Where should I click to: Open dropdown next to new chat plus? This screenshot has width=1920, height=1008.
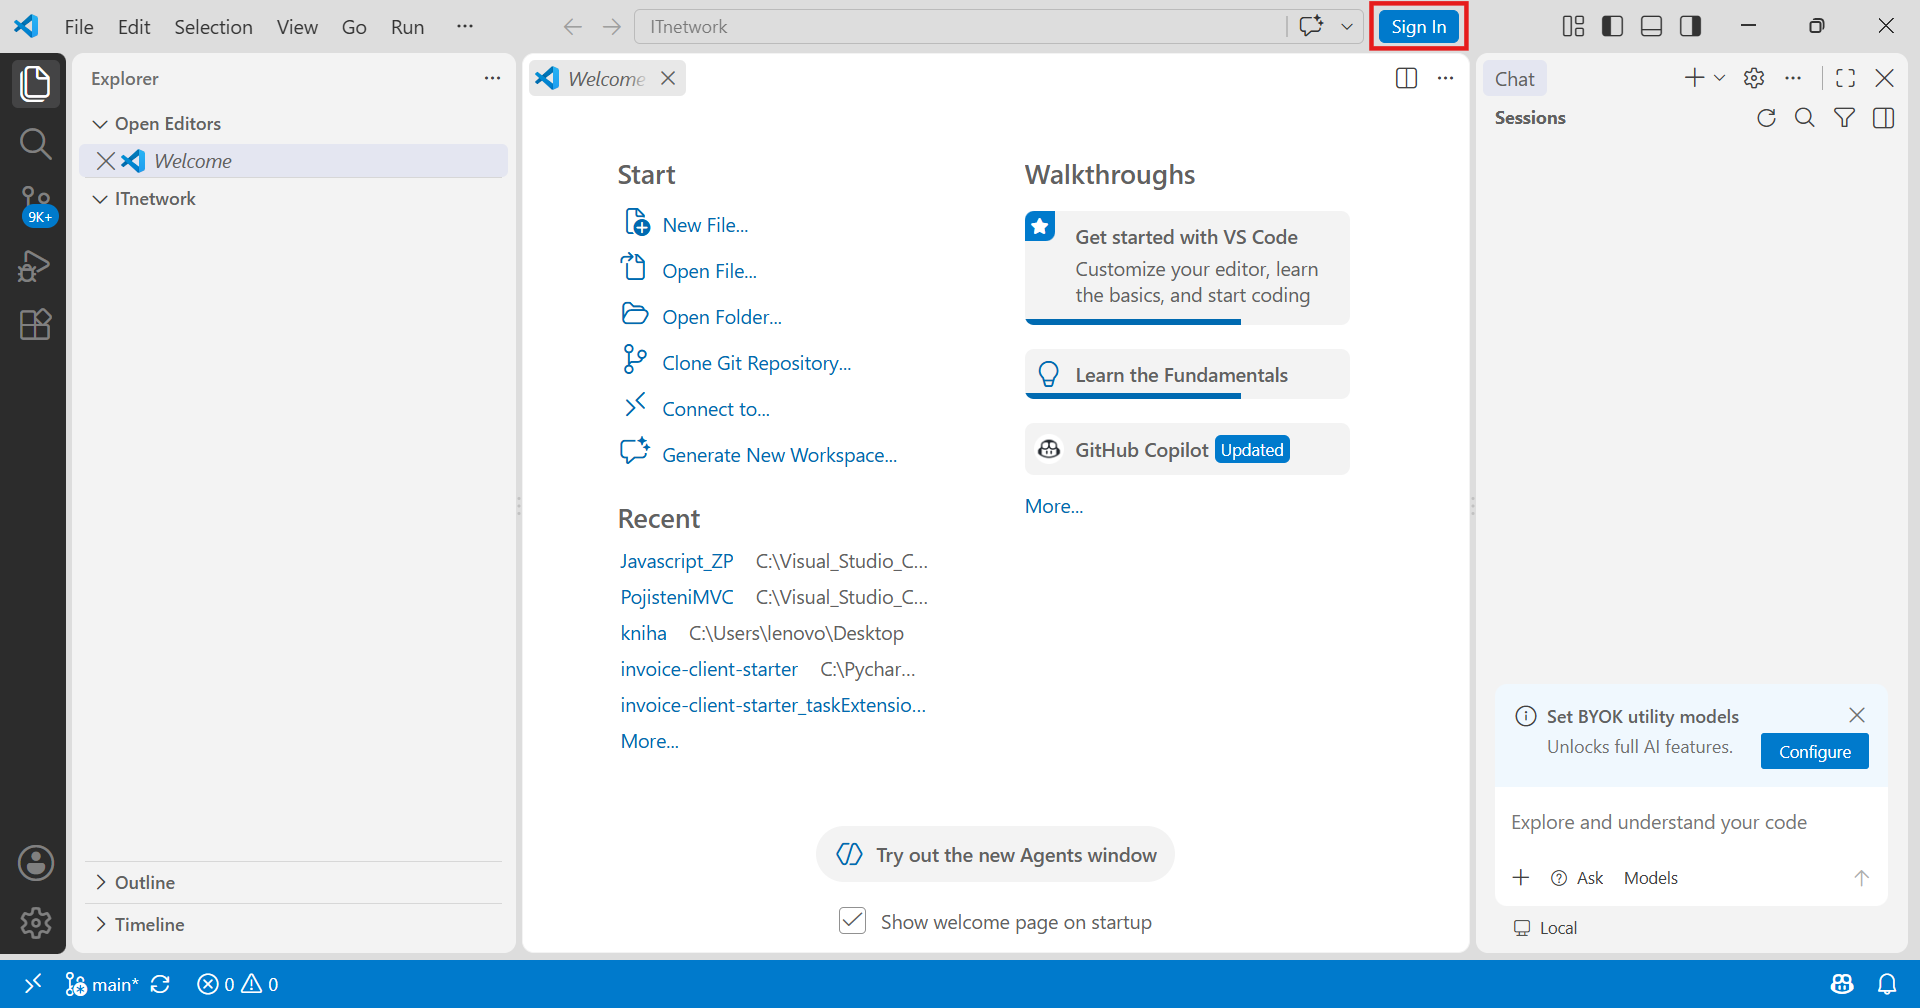1720,78
